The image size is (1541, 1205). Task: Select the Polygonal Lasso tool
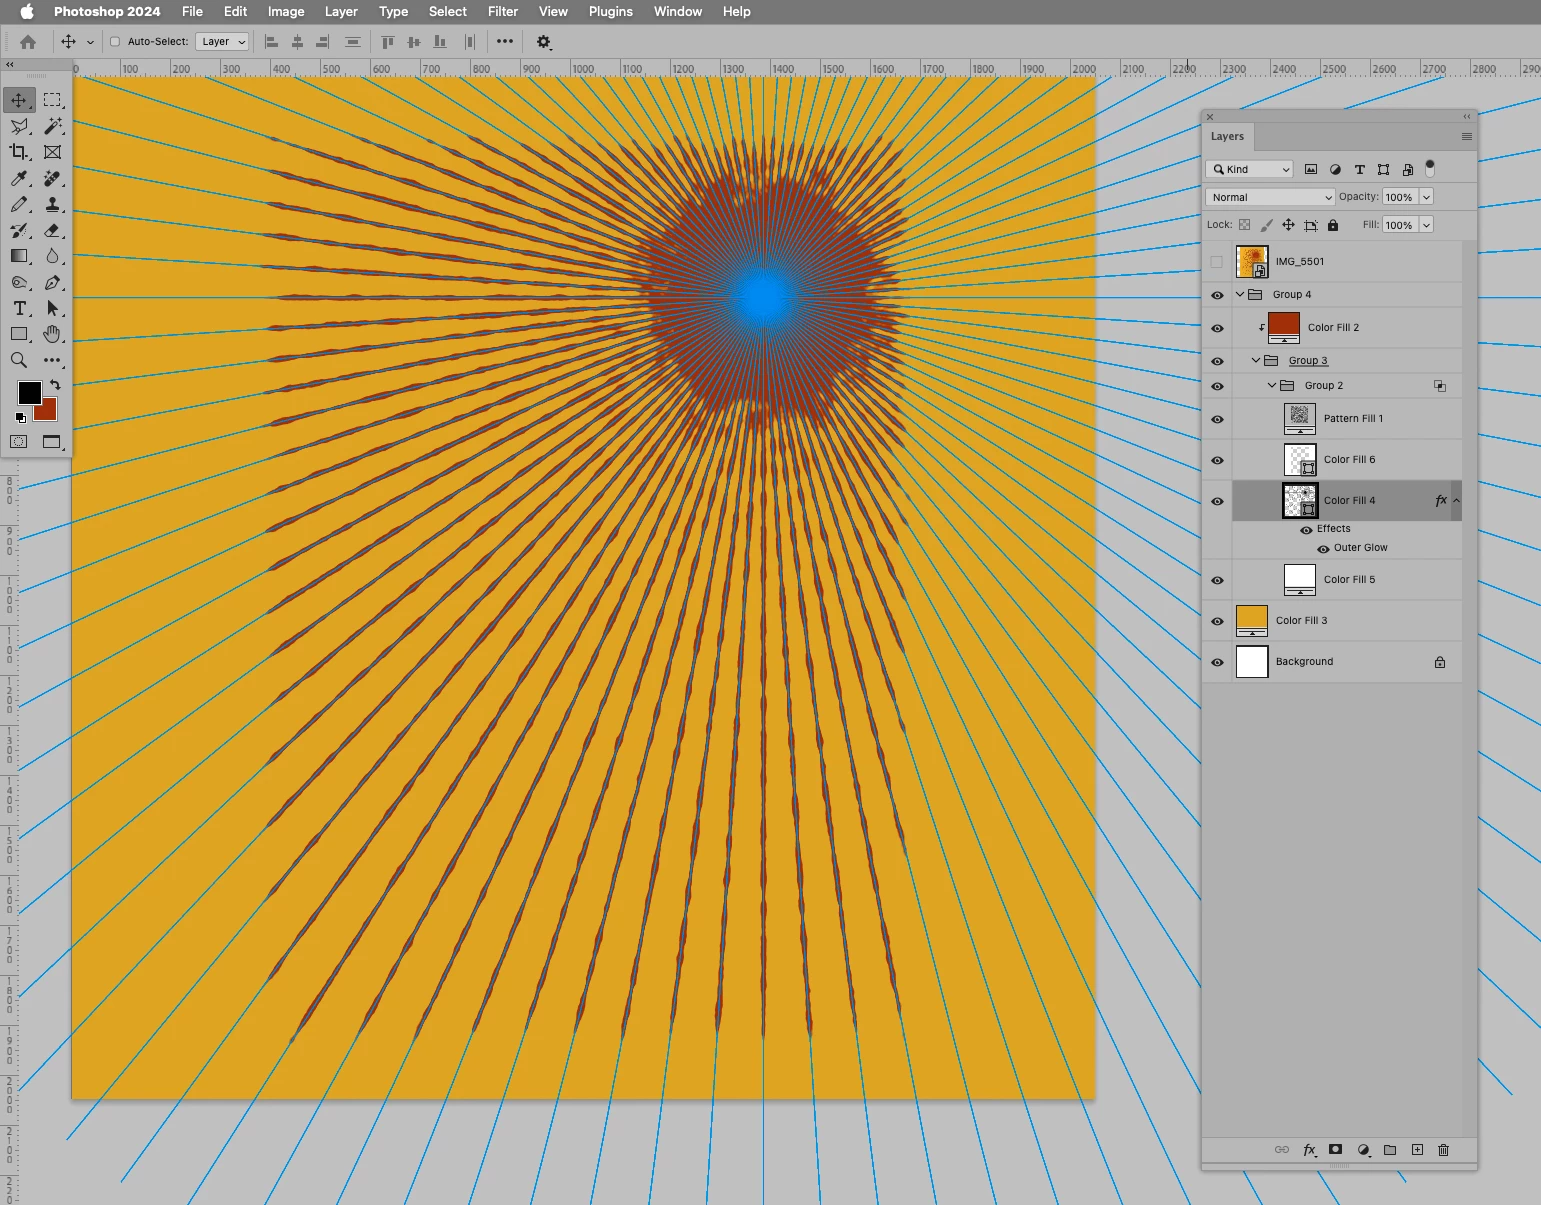pyautogui.click(x=19, y=126)
